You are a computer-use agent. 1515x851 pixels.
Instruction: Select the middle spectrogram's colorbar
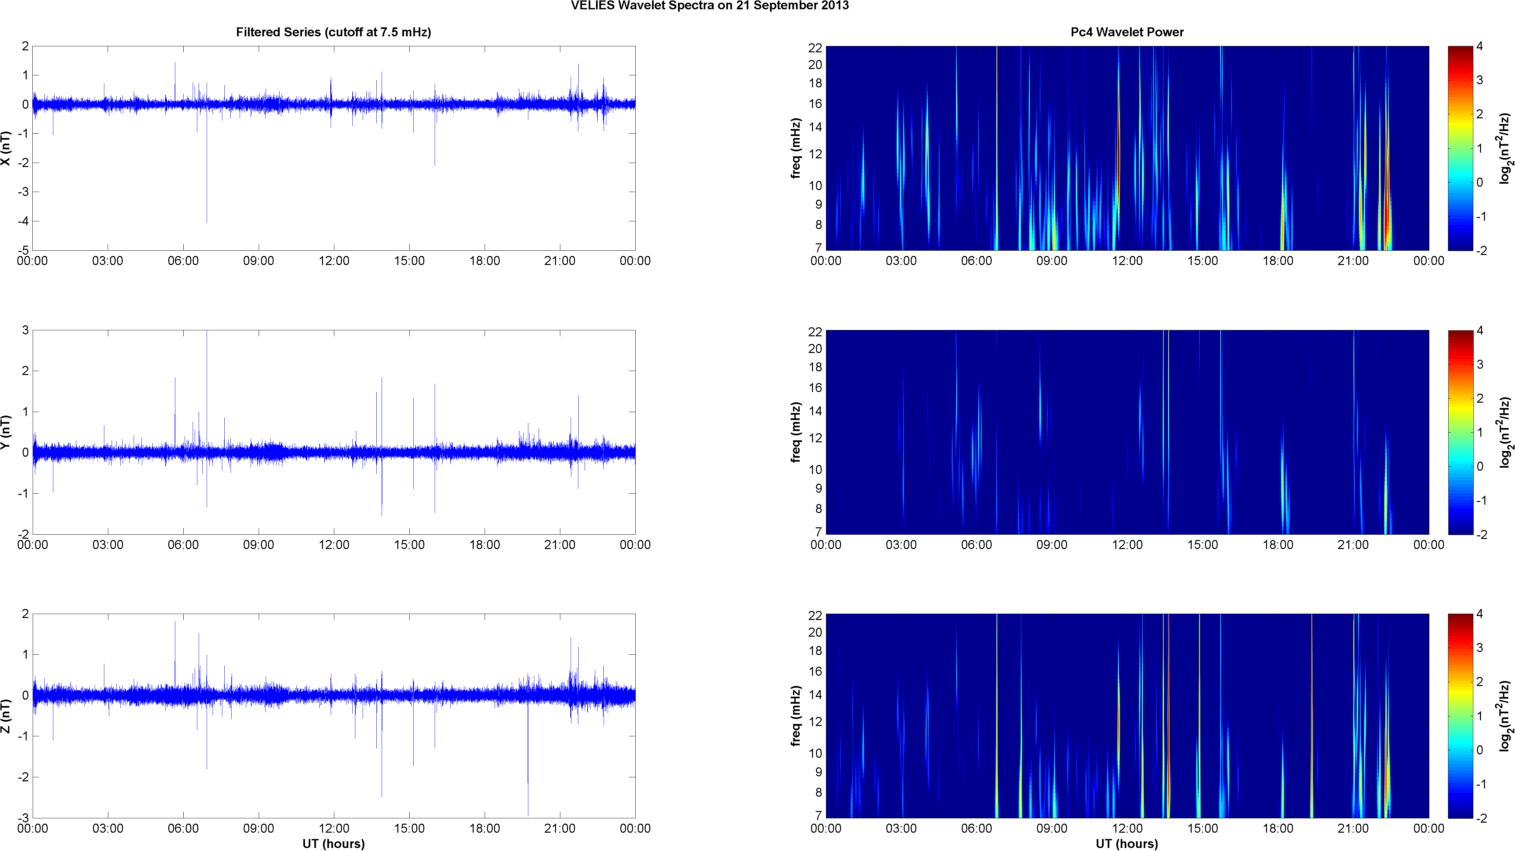click(1460, 432)
